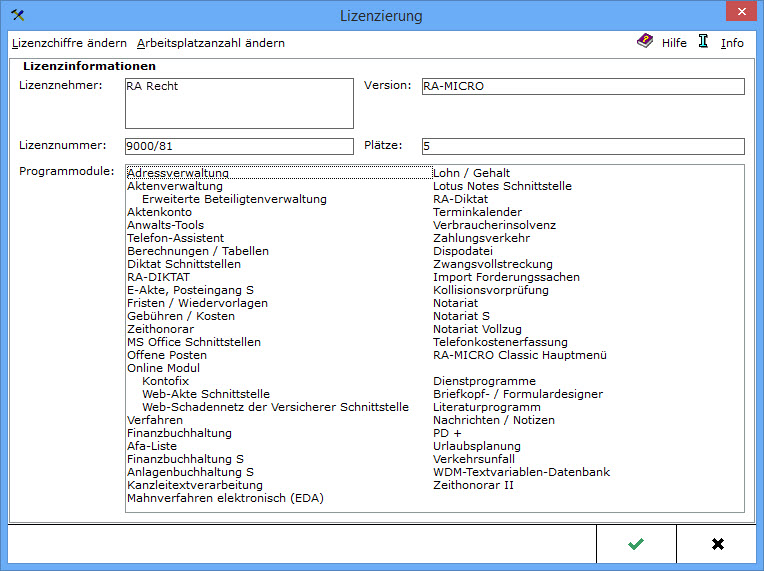The width and height of the screenshot is (764, 571).
Task: Click the tools icon in the title bar
Action: point(18,15)
